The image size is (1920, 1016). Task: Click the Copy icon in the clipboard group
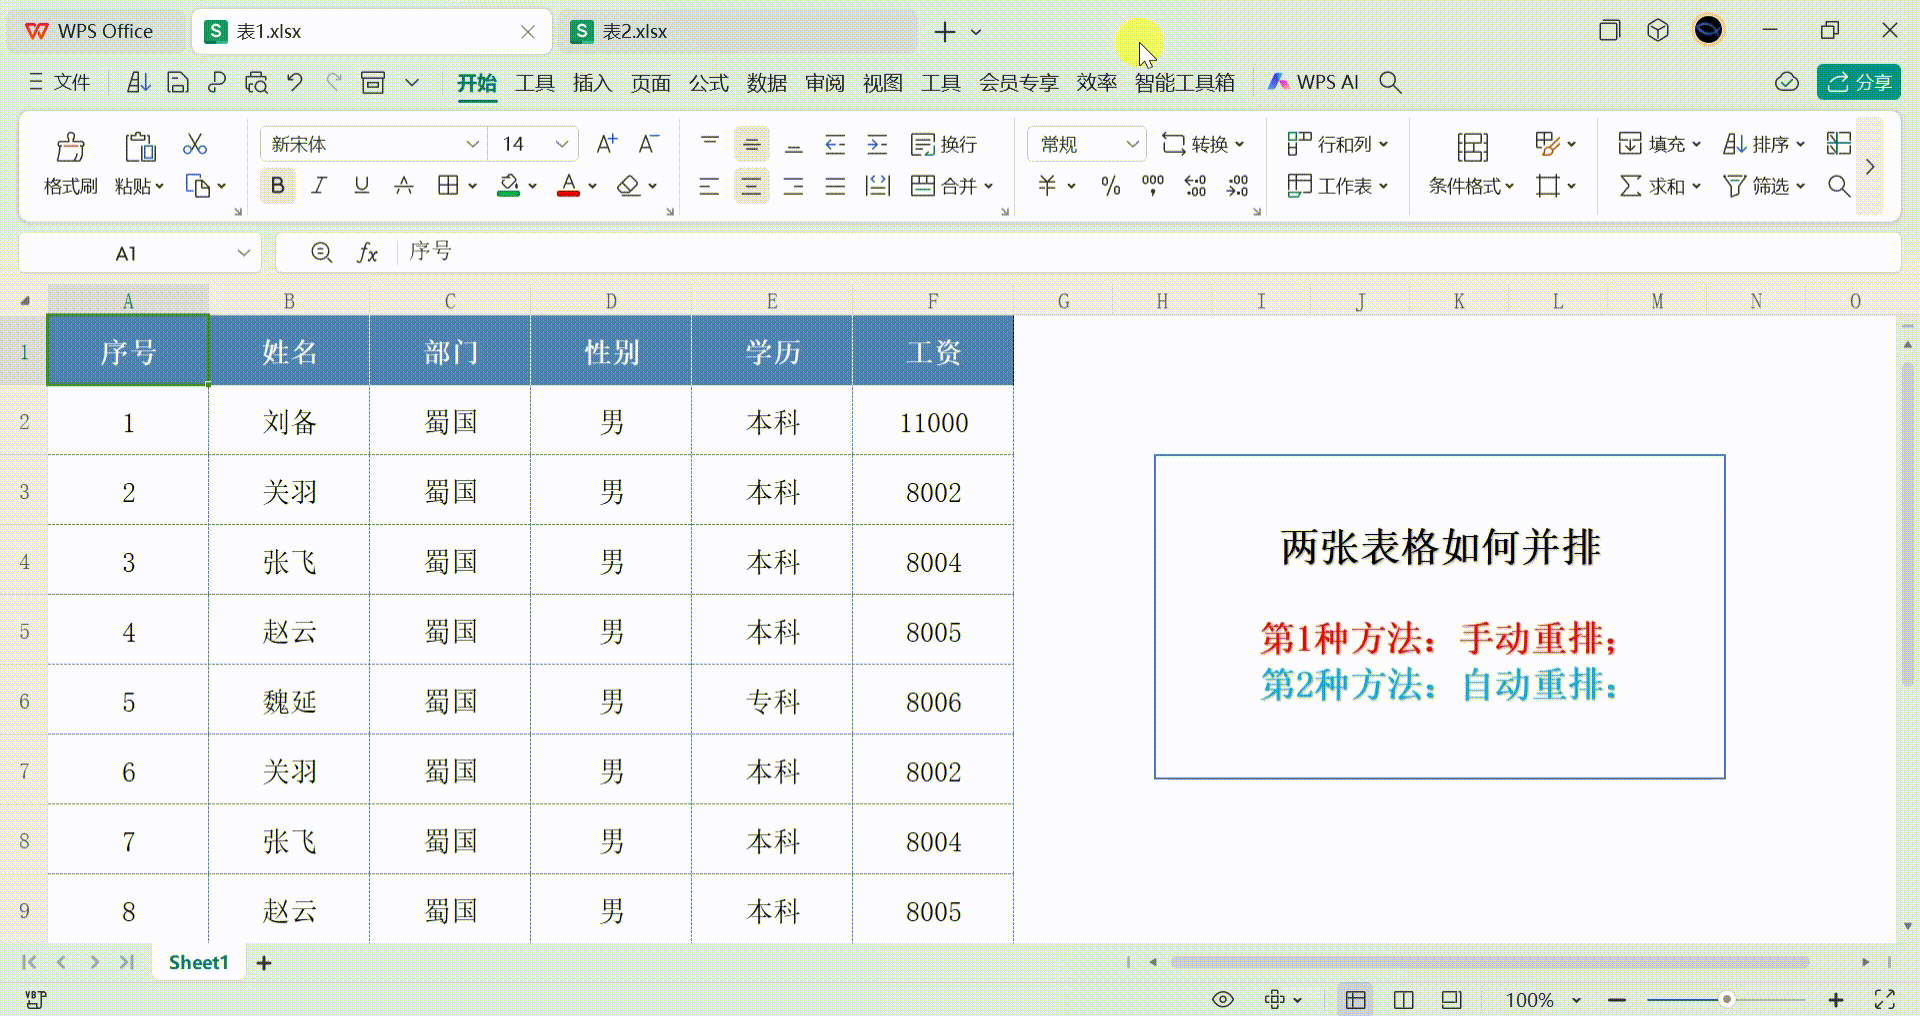198,186
